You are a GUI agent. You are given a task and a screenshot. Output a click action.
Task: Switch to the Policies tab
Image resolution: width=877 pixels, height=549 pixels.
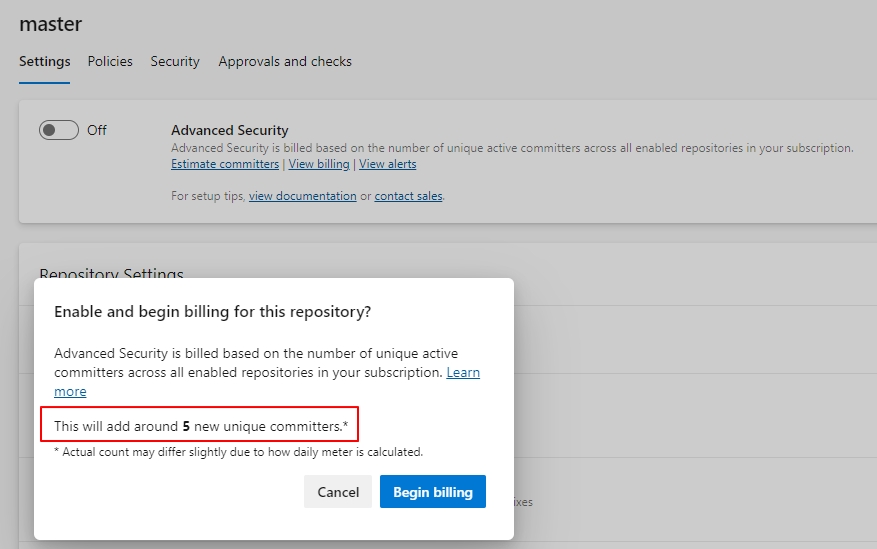click(x=110, y=61)
